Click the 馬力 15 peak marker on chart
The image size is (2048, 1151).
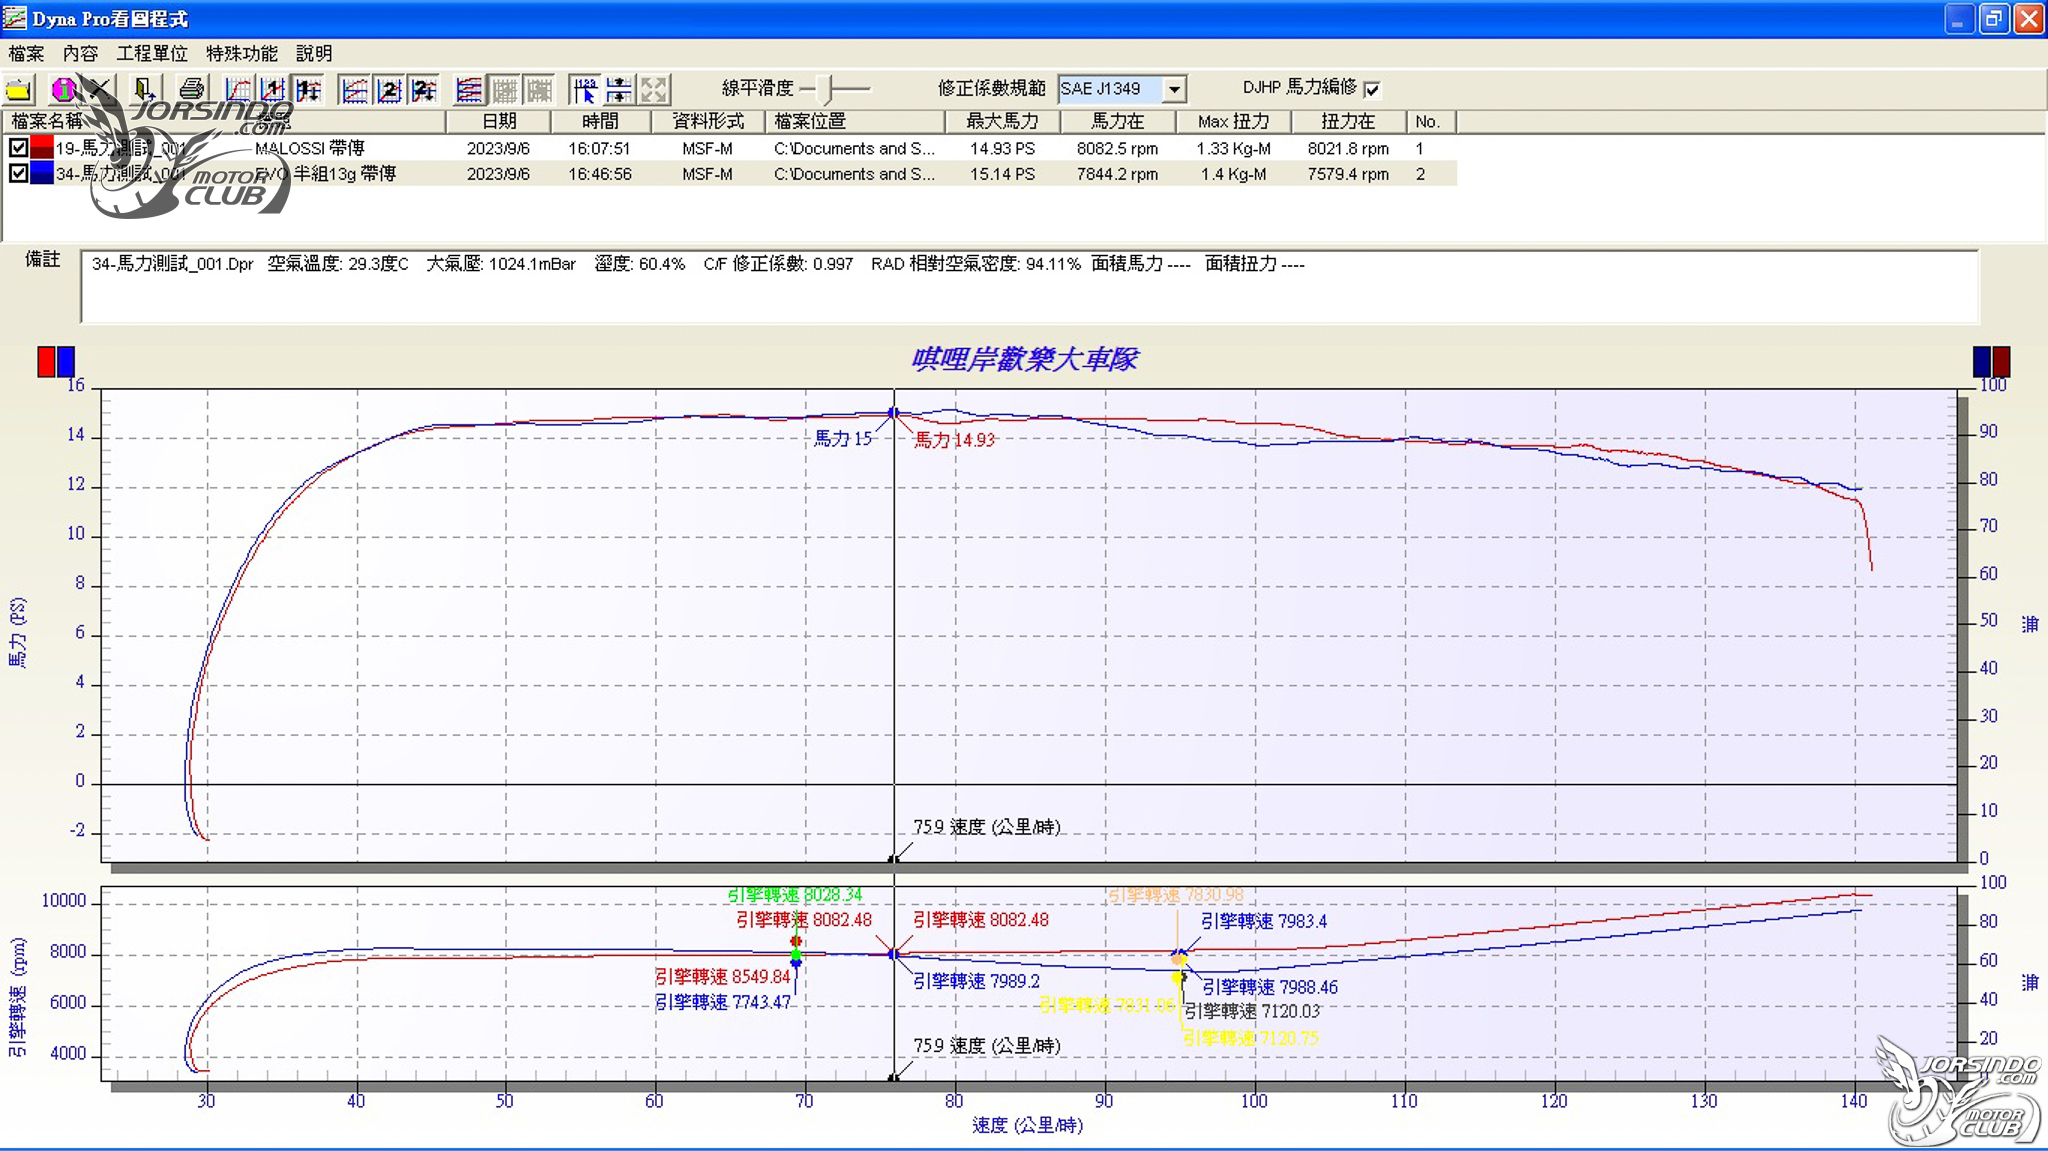click(x=894, y=412)
